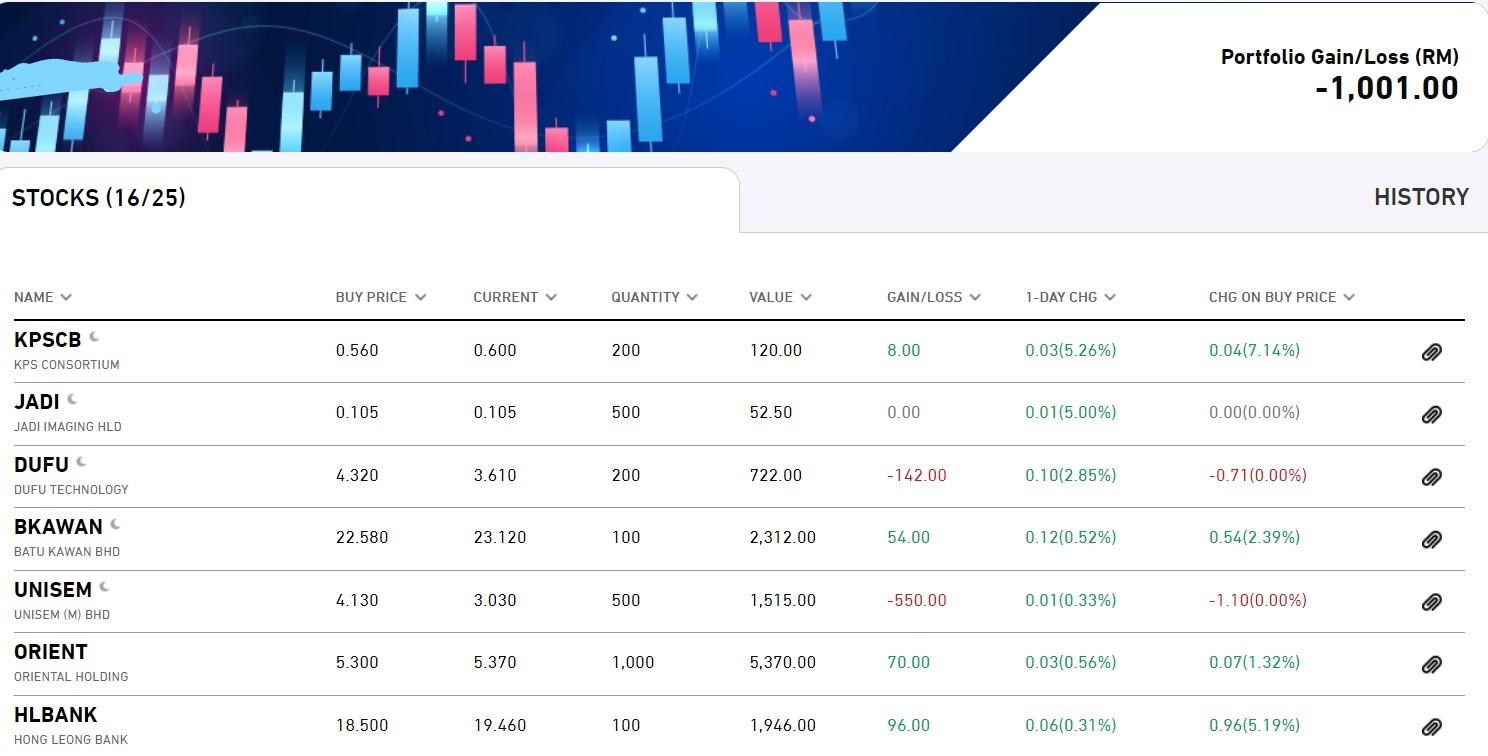Click ORIENT value 5,370.00
The width and height of the screenshot is (1488, 756).
coord(782,662)
